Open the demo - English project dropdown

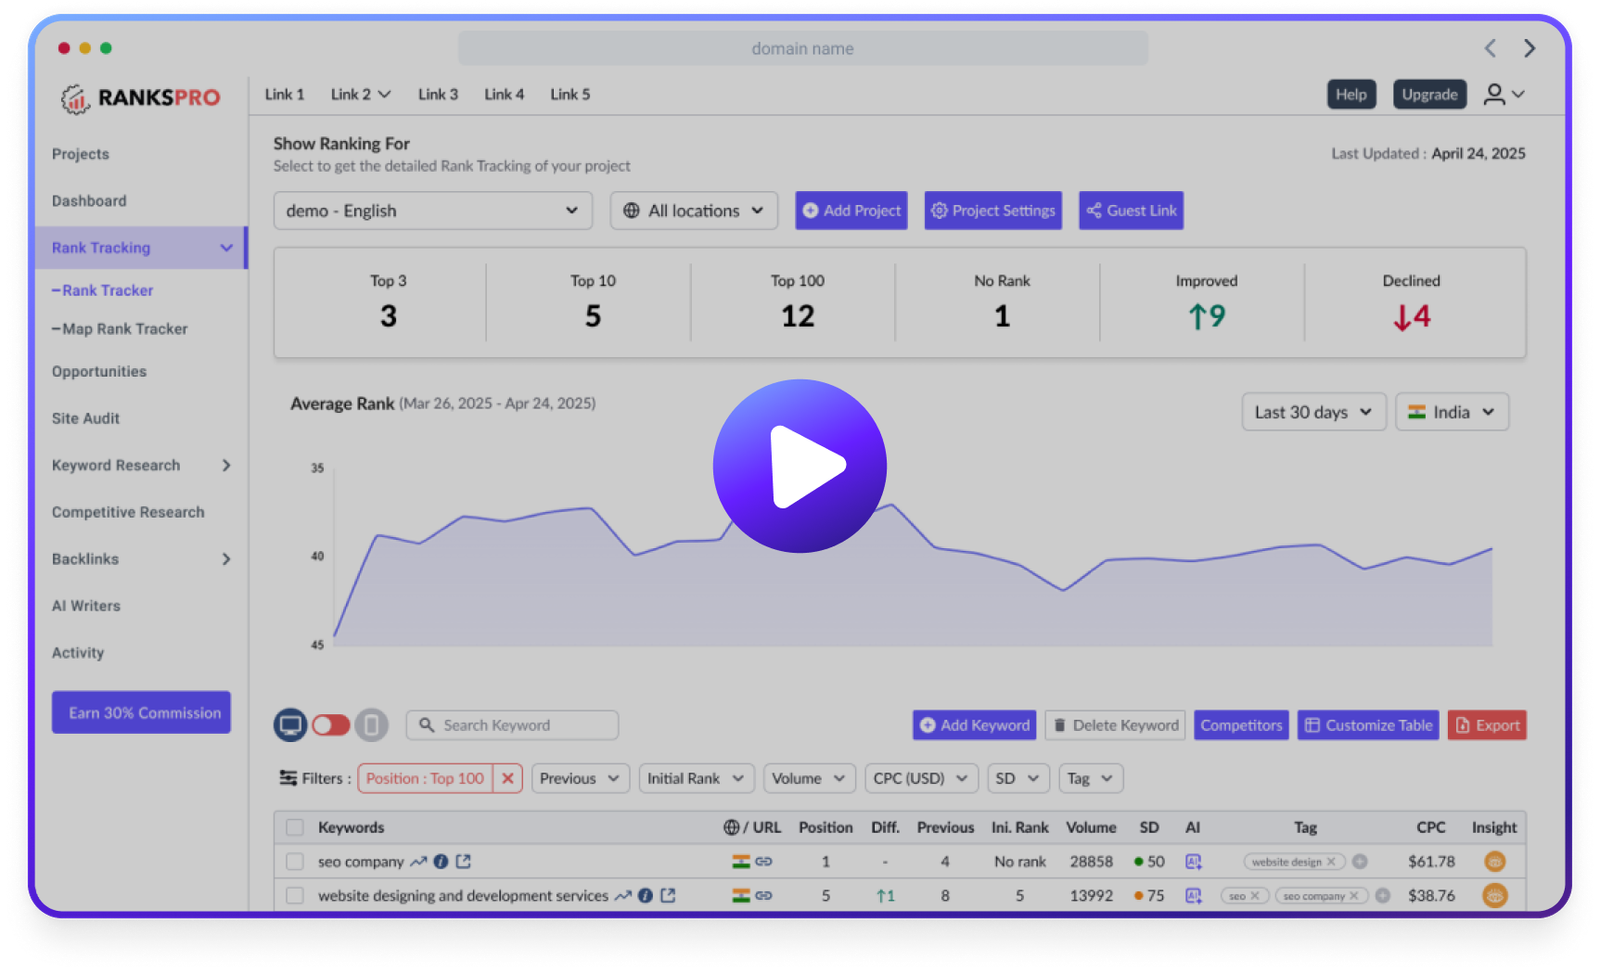tap(432, 211)
